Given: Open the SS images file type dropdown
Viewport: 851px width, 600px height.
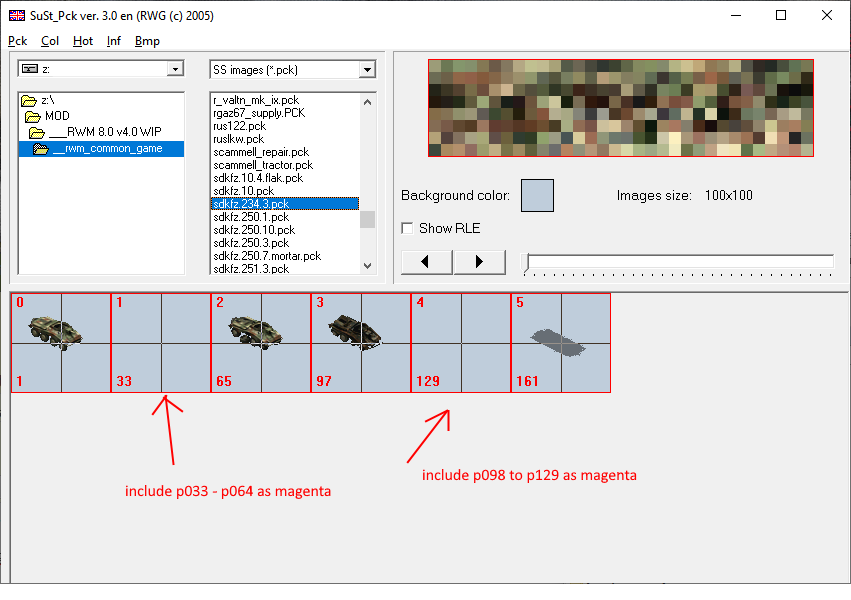Looking at the screenshot, I should (367, 70).
